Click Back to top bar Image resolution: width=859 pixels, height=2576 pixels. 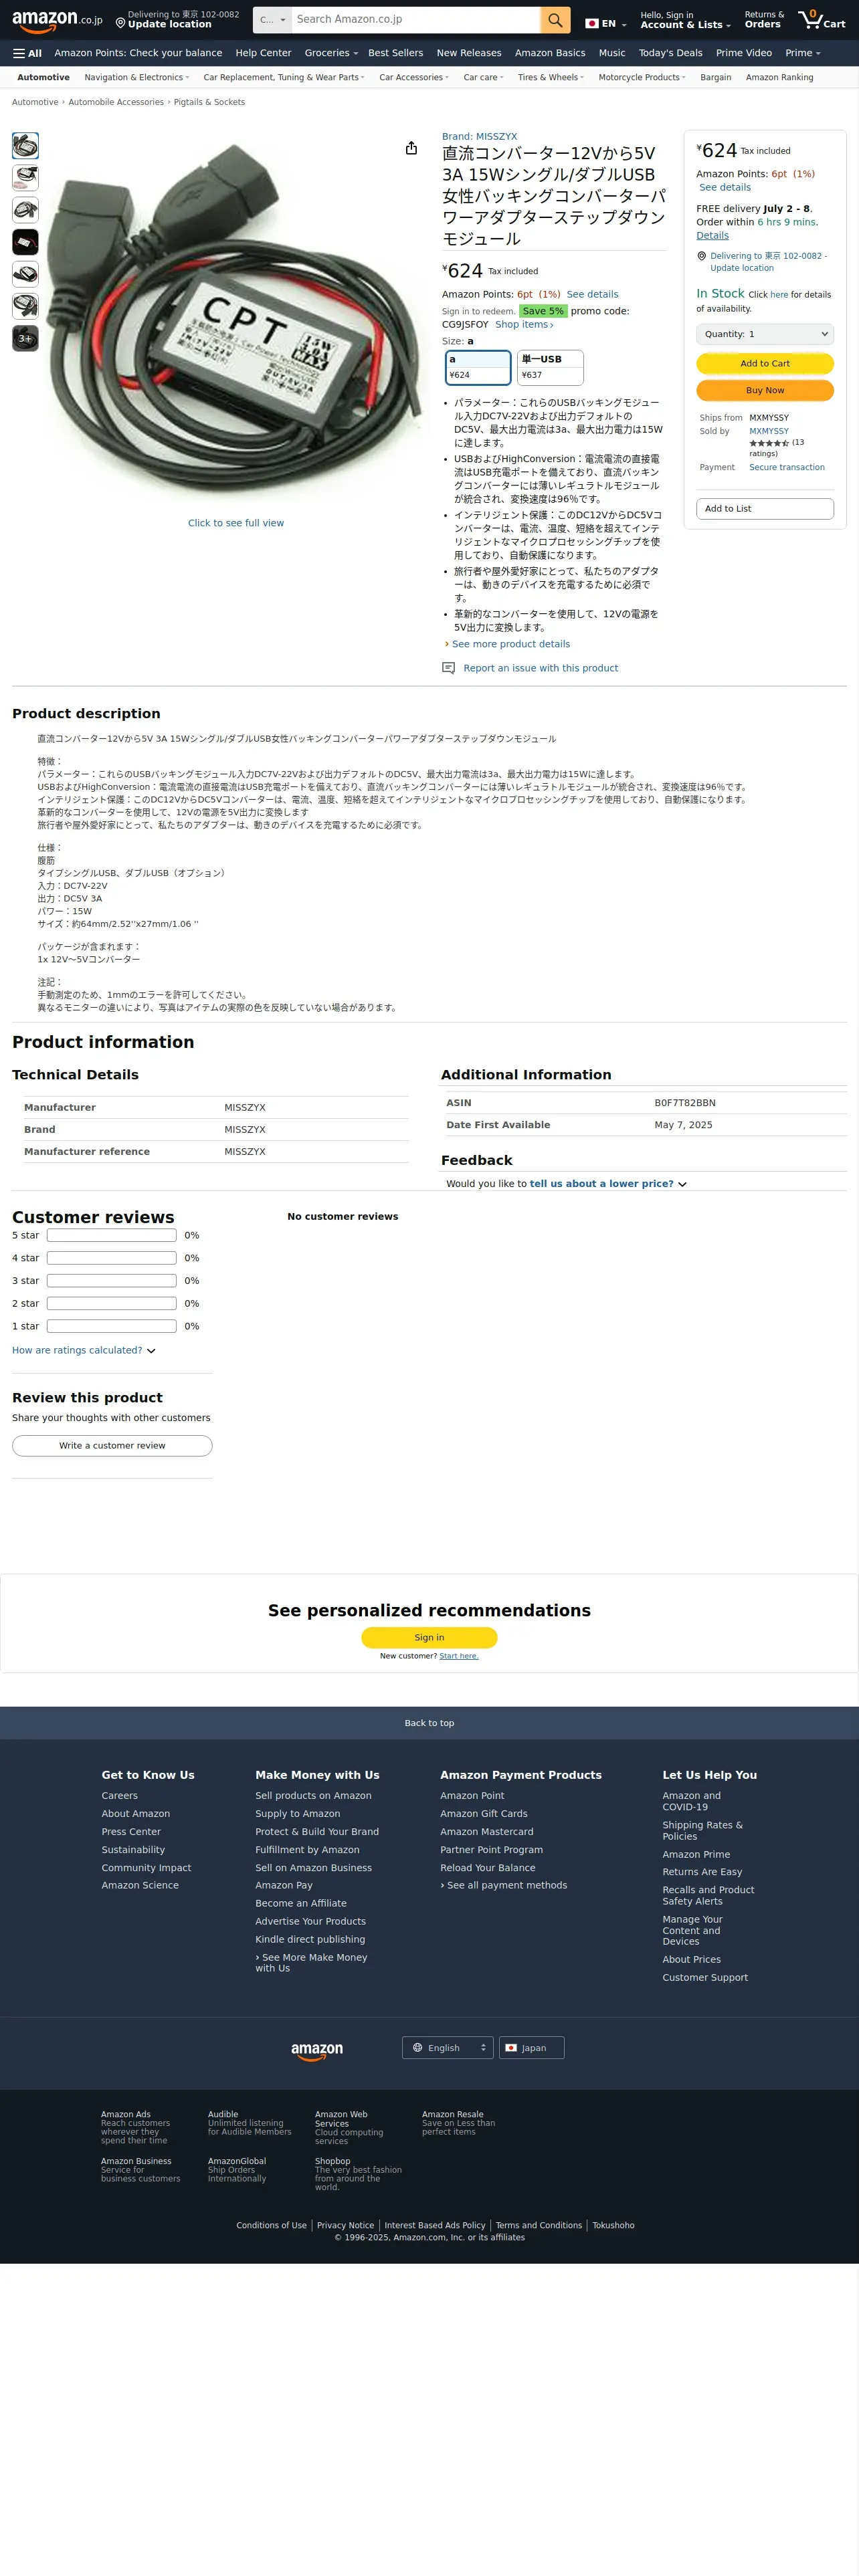click(429, 1723)
